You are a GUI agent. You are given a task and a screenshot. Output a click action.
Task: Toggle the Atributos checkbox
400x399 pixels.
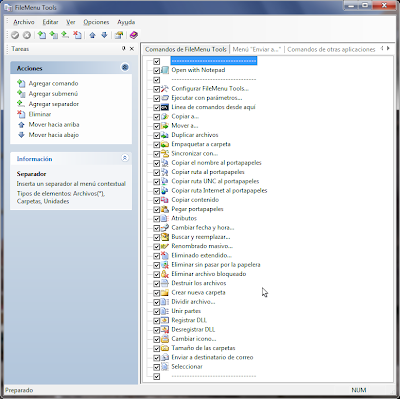[x=157, y=219]
